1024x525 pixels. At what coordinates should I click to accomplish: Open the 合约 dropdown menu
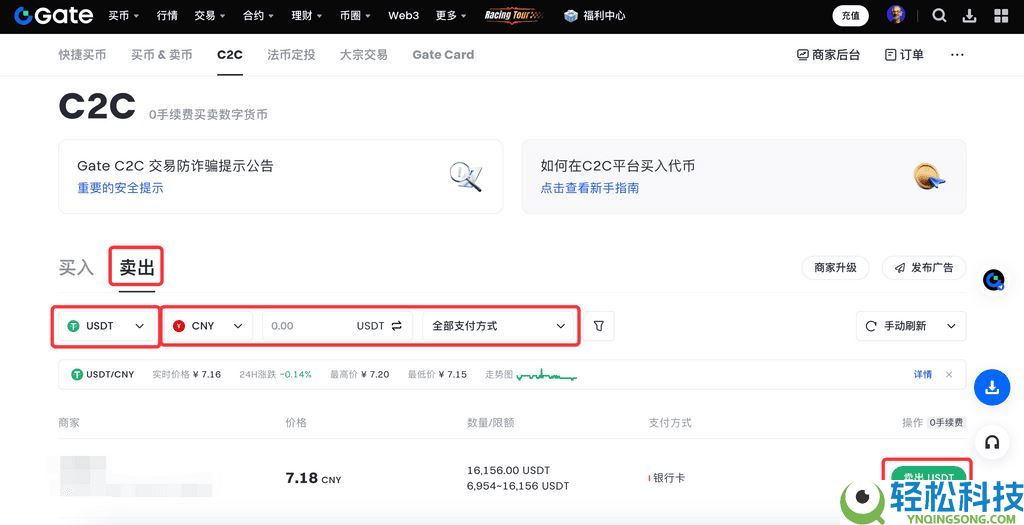[259, 16]
